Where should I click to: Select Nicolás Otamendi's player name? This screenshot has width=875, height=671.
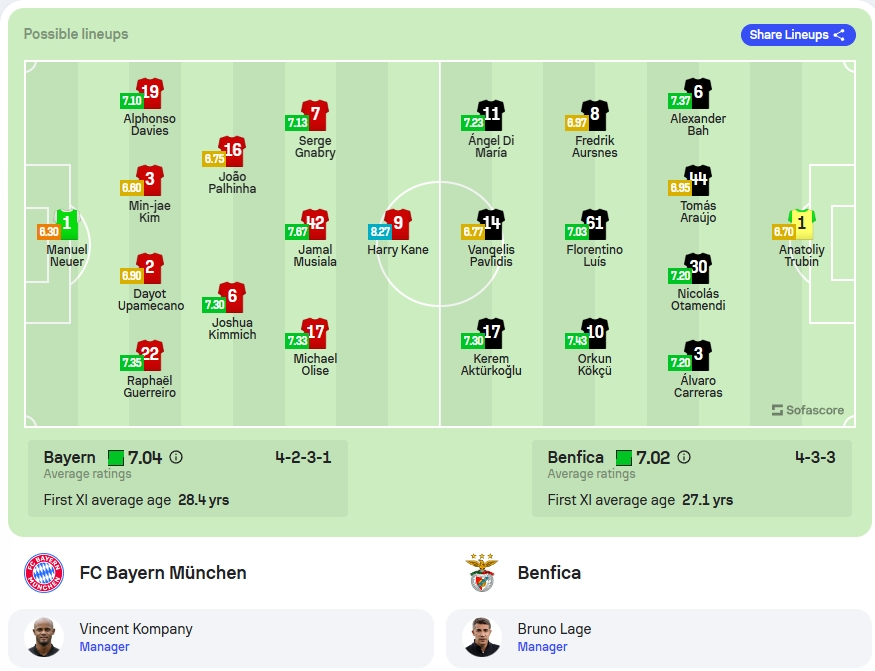pyautogui.click(x=698, y=300)
